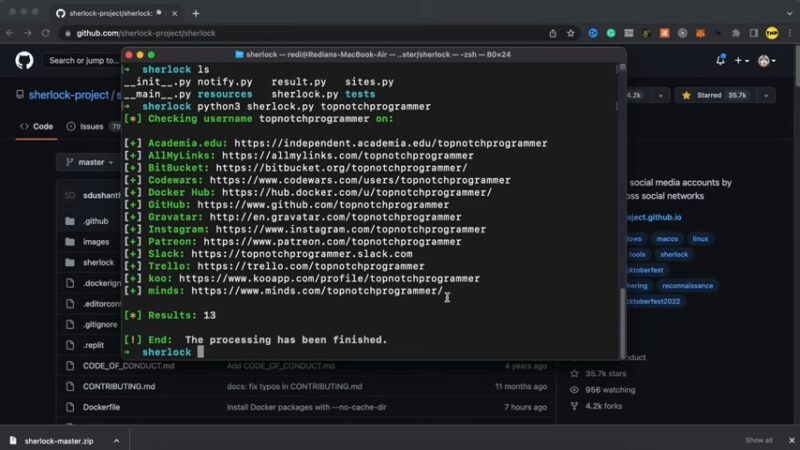Open the images folder
Image resolution: width=800 pixels, height=450 pixels.
point(96,242)
